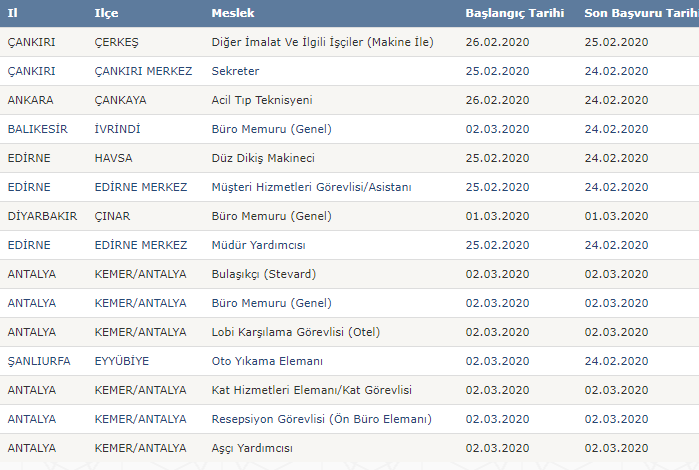Screen dimensions: 699x470
Task: Click the Il column header
Action: coord(12,13)
